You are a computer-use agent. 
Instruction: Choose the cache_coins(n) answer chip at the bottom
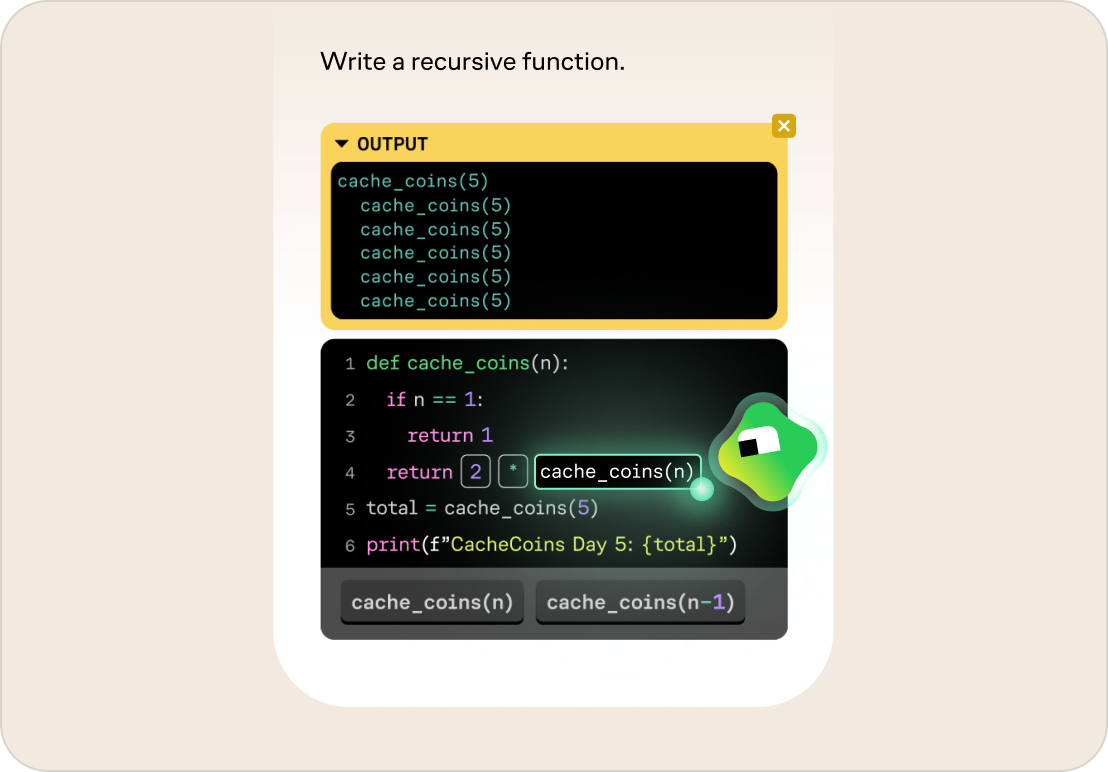(432, 602)
